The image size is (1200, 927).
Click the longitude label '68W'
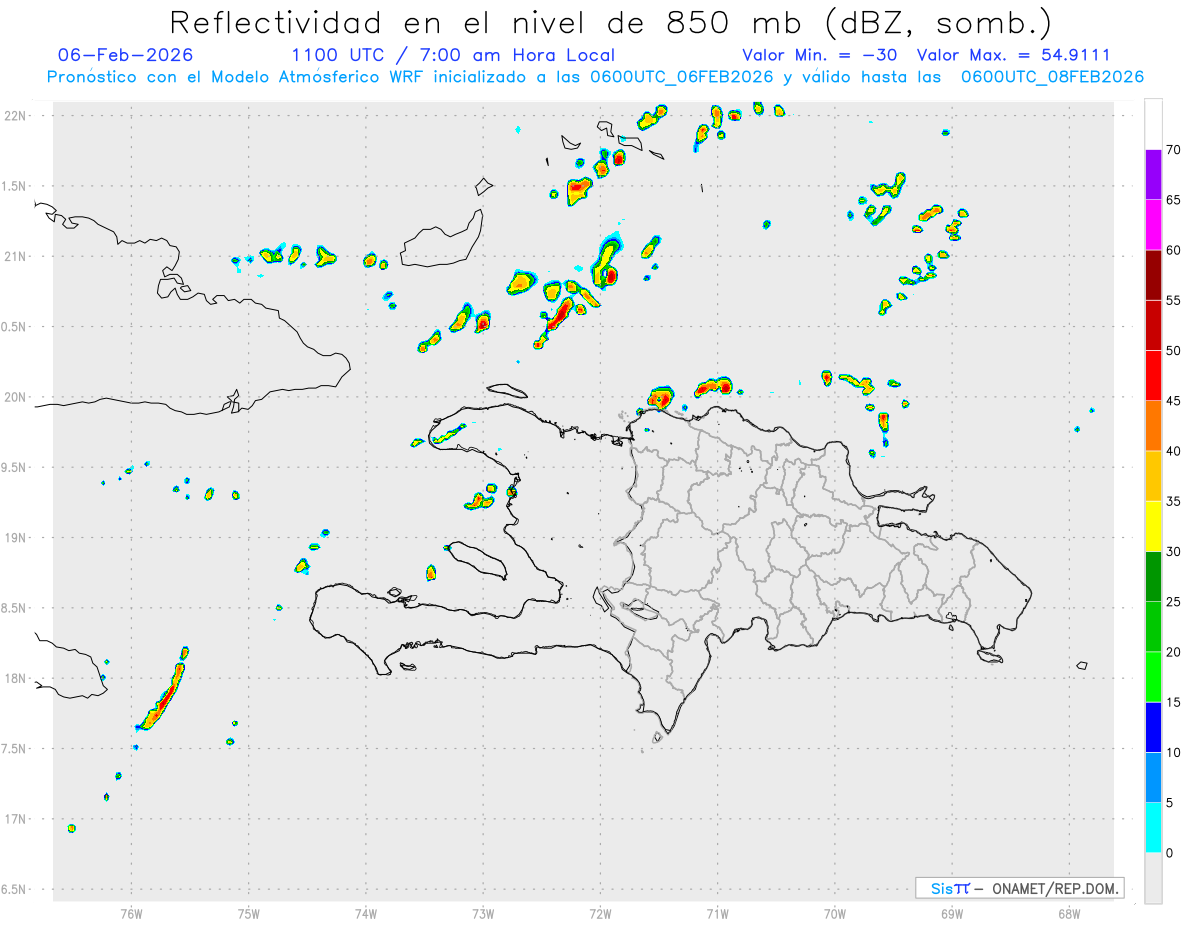coord(1069,913)
